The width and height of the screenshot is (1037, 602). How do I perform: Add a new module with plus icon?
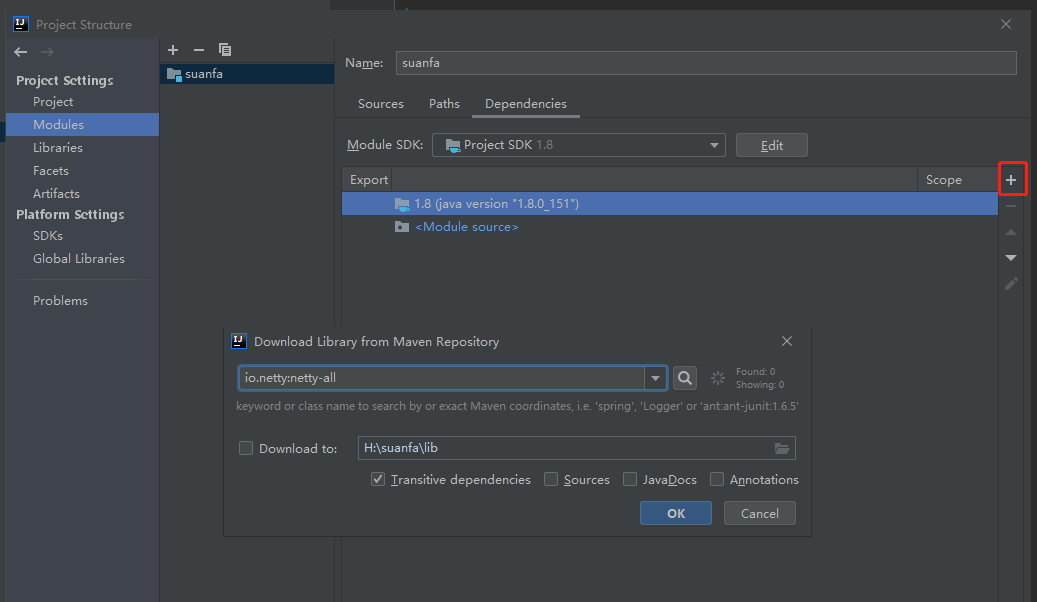pos(173,50)
